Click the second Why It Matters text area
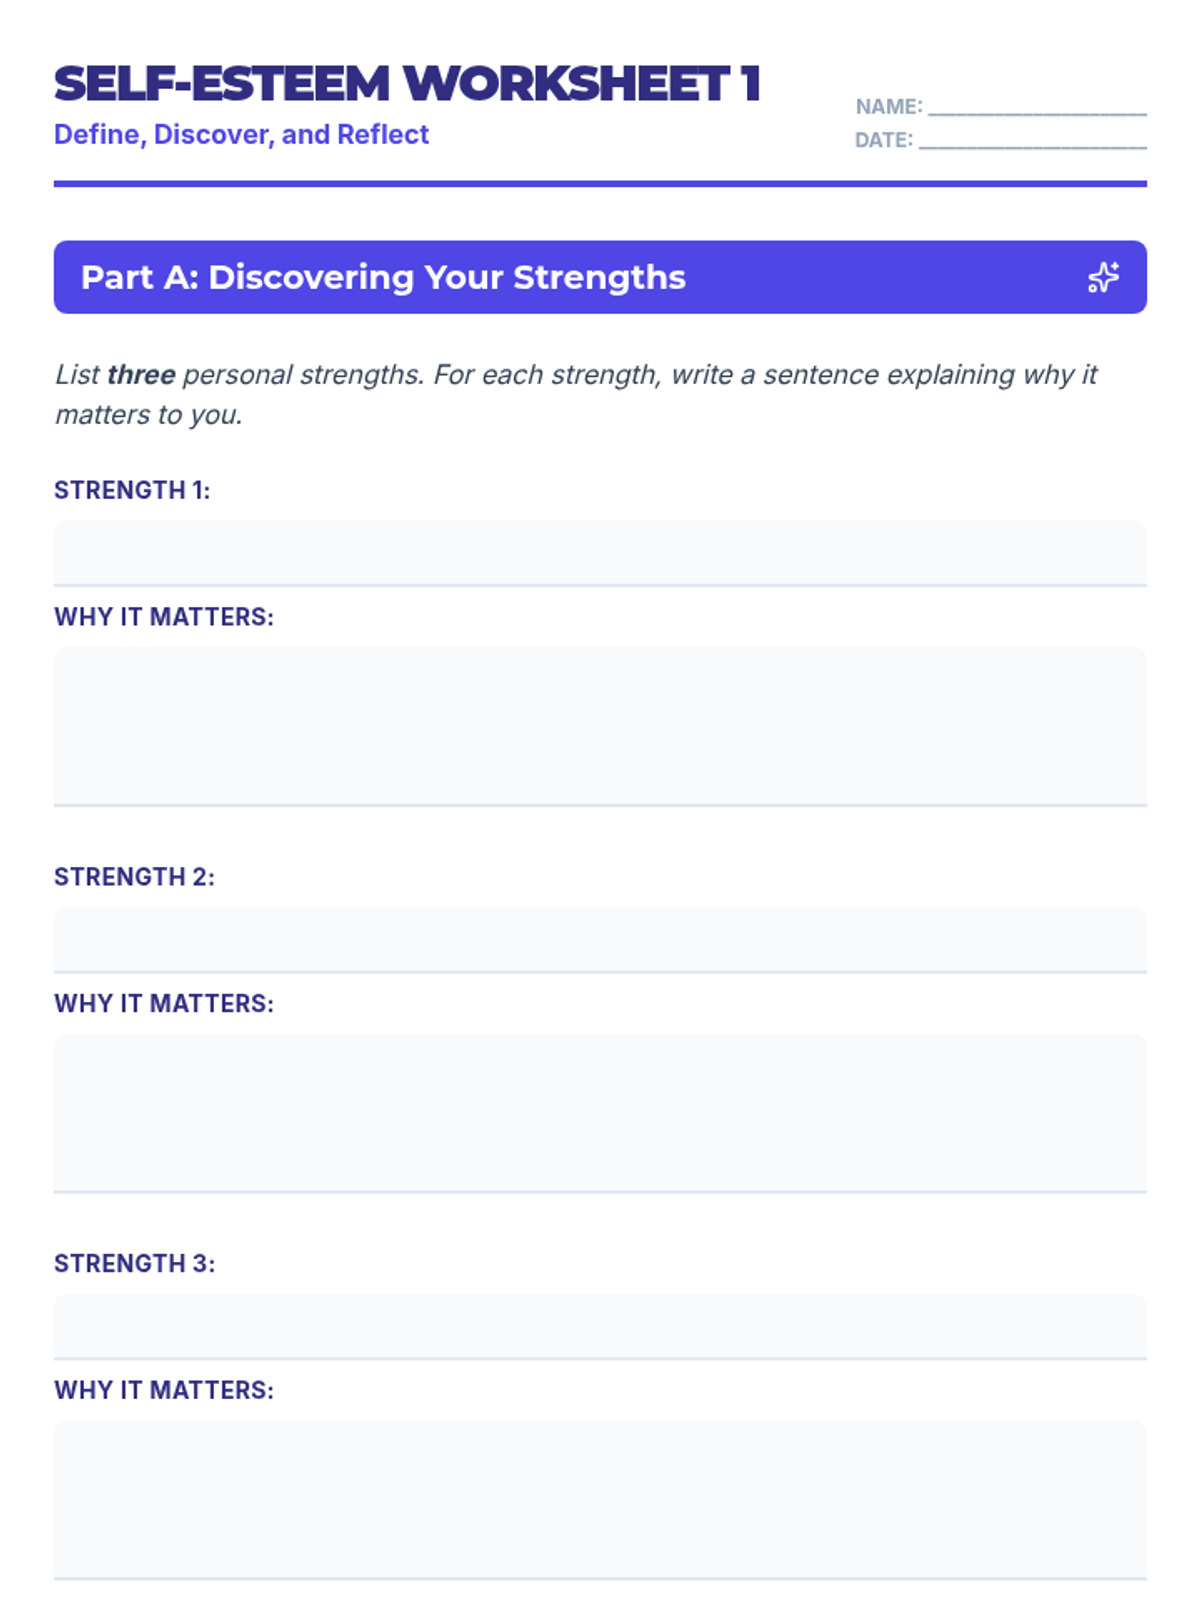 point(600,1111)
